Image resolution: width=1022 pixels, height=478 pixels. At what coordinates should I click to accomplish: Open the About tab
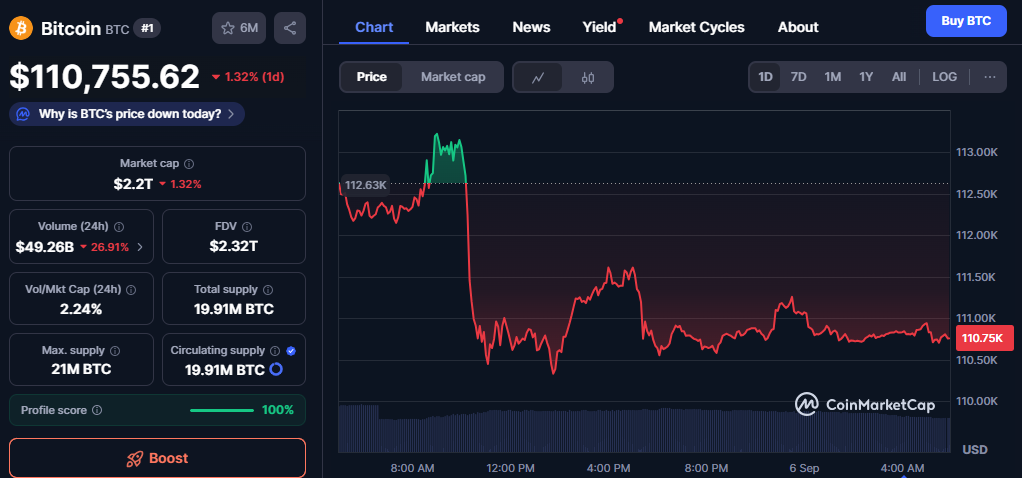tap(798, 27)
